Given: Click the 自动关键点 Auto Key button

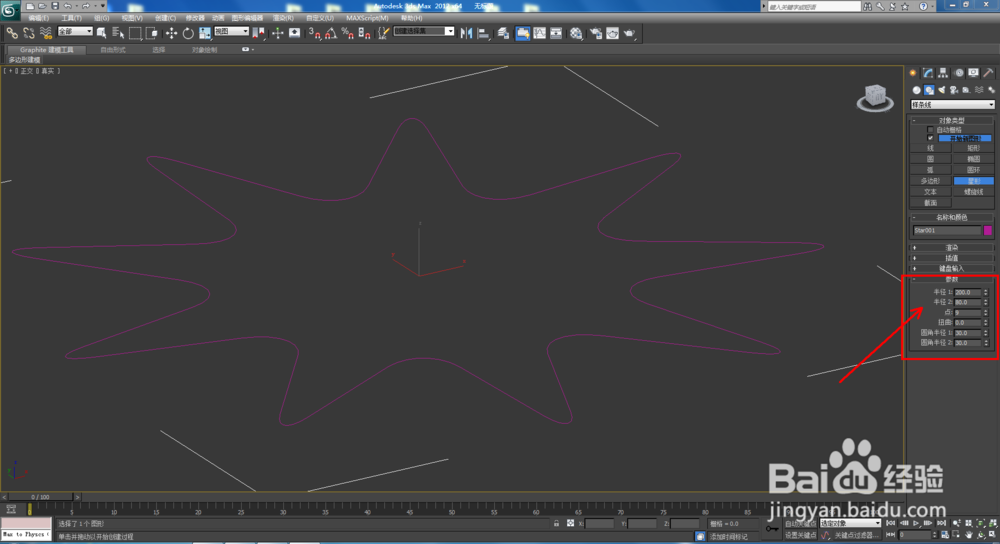Looking at the screenshot, I should click(800, 524).
